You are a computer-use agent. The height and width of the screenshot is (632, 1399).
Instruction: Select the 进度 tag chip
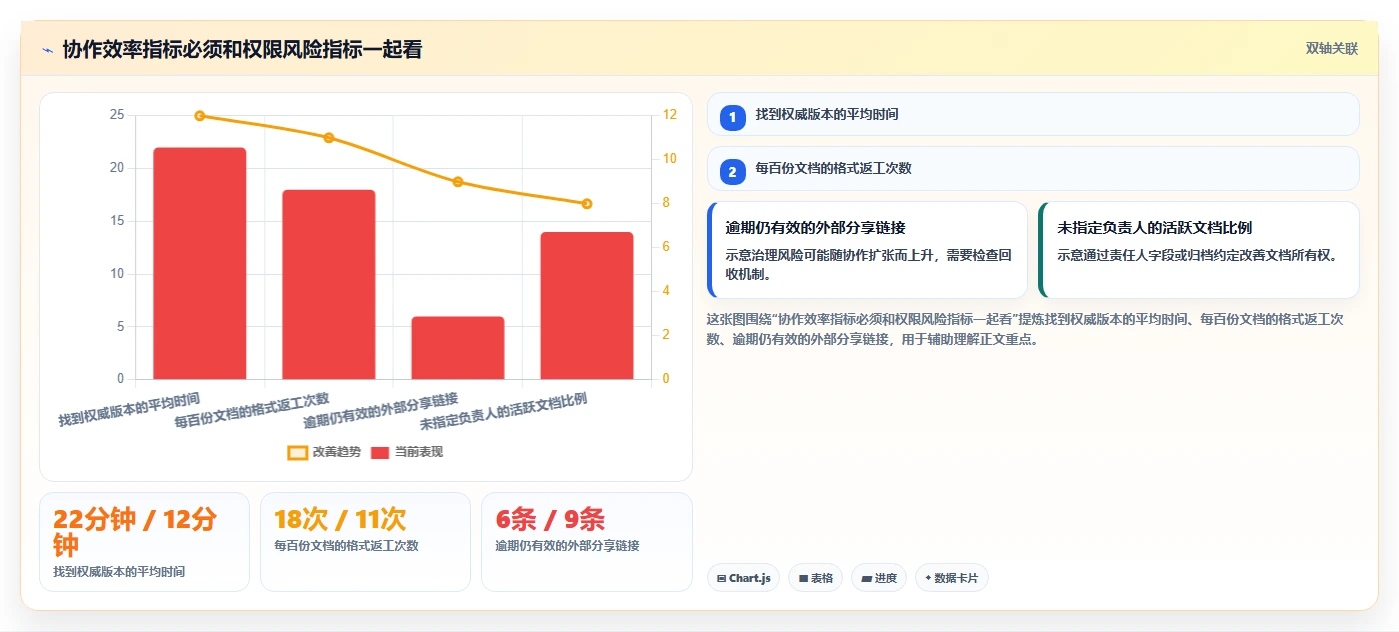879,578
